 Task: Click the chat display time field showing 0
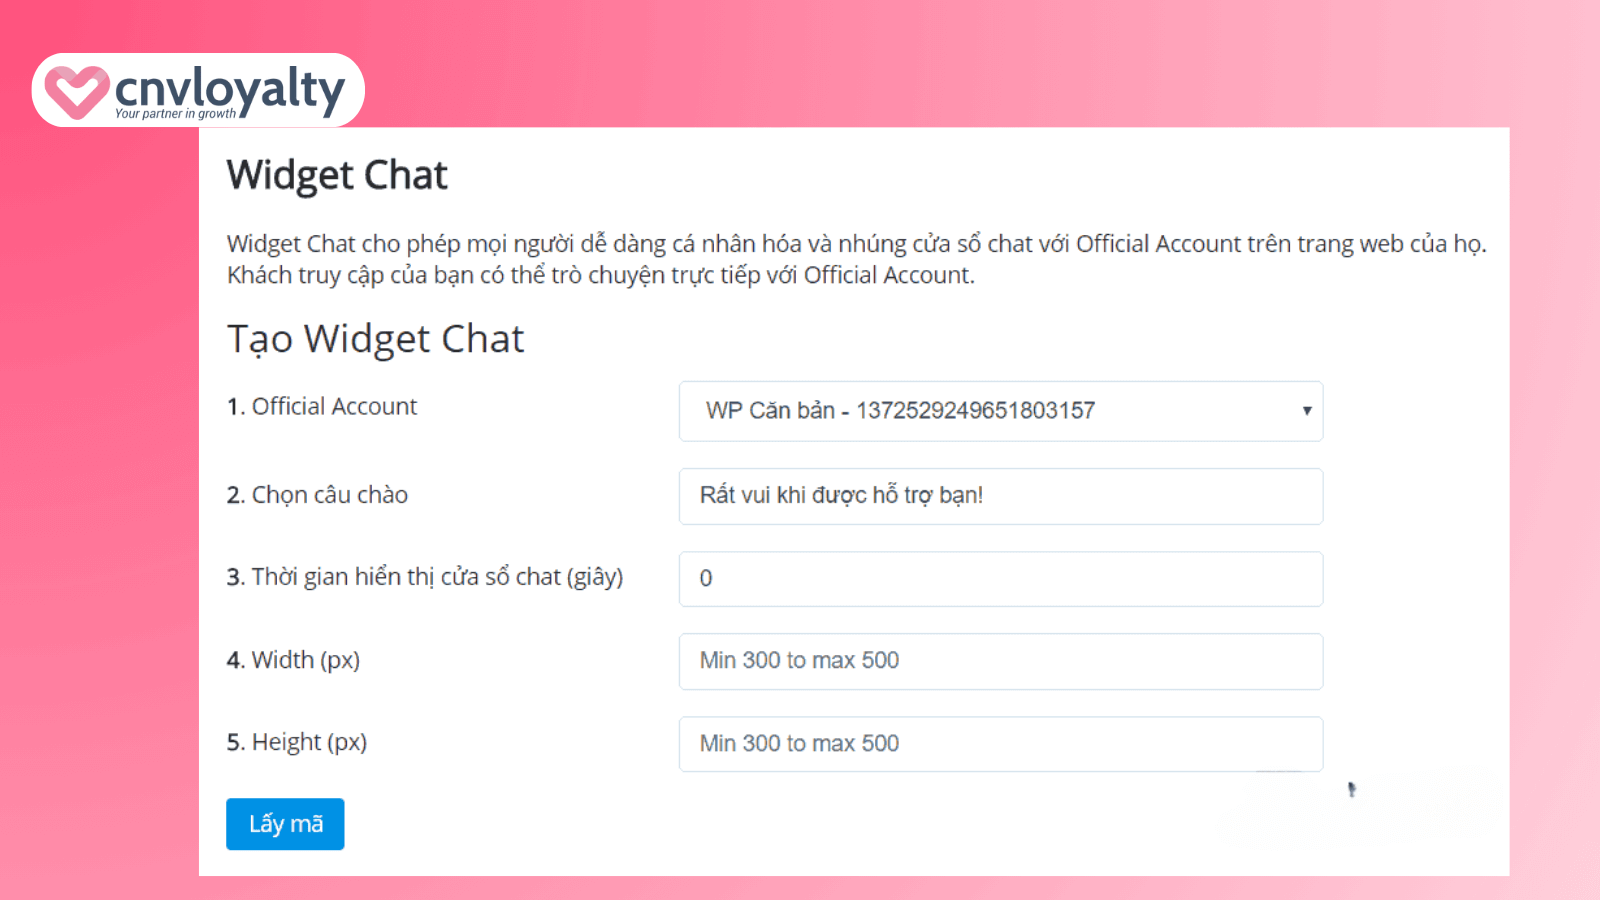coord(1000,578)
